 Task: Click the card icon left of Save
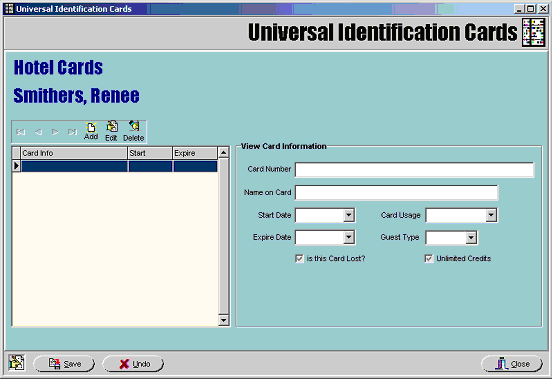16,362
